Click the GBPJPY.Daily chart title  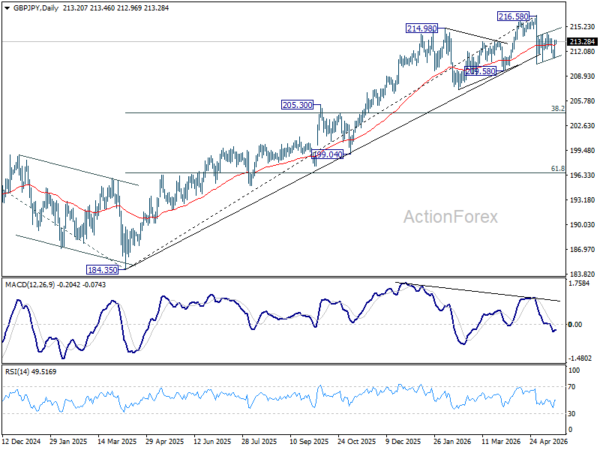tap(36, 8)
